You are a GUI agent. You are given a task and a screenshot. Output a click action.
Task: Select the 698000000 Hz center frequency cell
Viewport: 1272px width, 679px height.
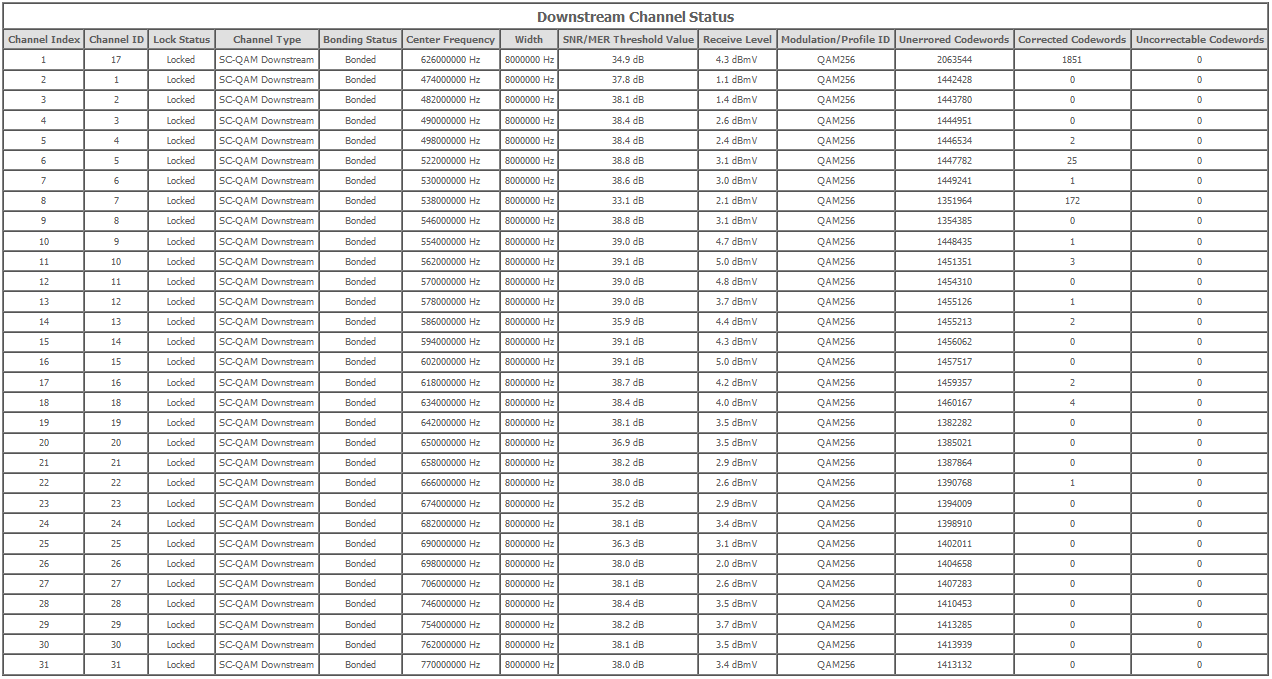click(x=450, y=564)
